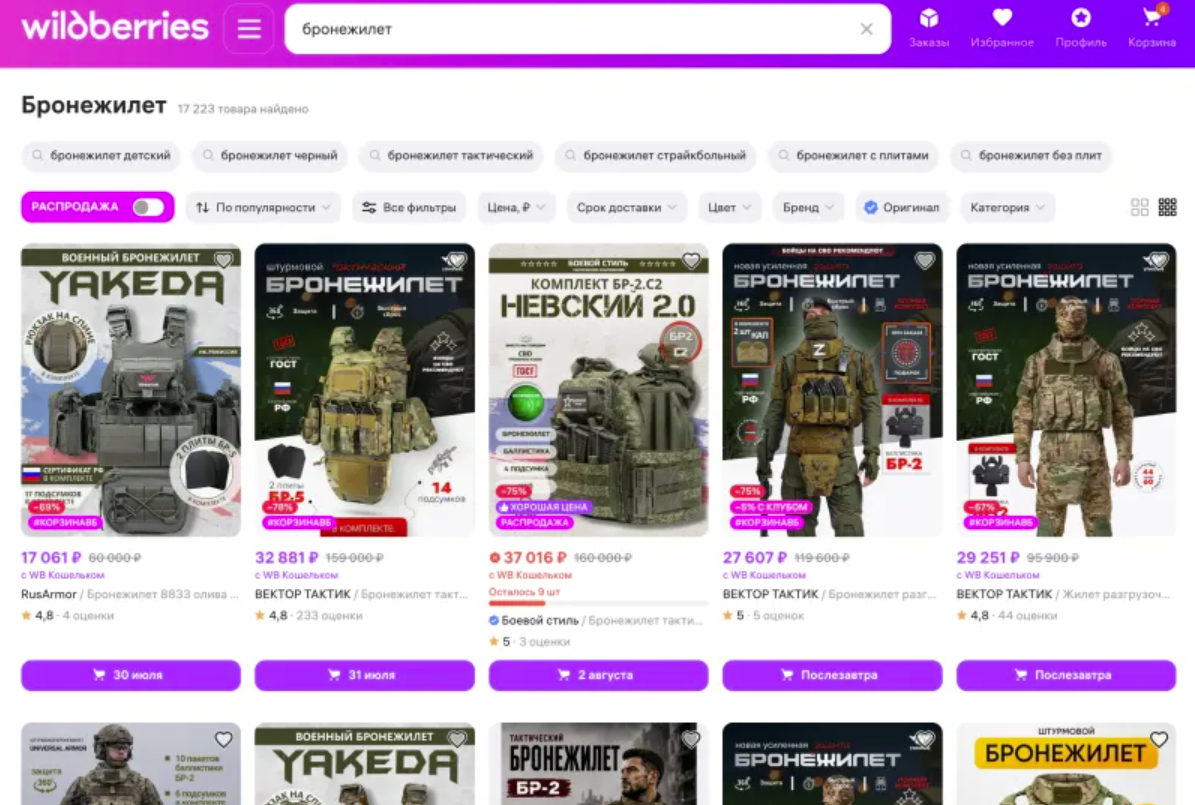Open Бренд brand dropdown

pyautogui.click(x=808, y=207)
